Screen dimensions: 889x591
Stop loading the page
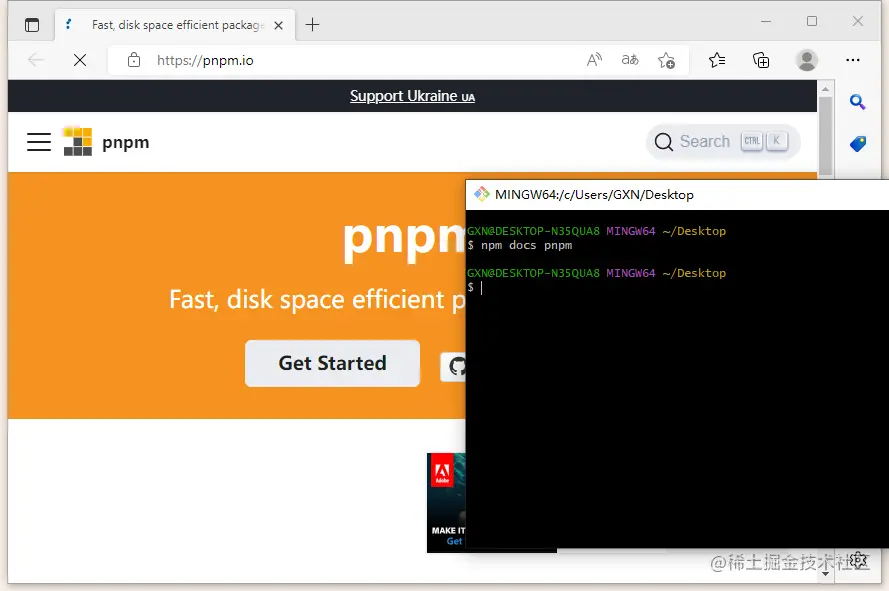click(80, 60)
